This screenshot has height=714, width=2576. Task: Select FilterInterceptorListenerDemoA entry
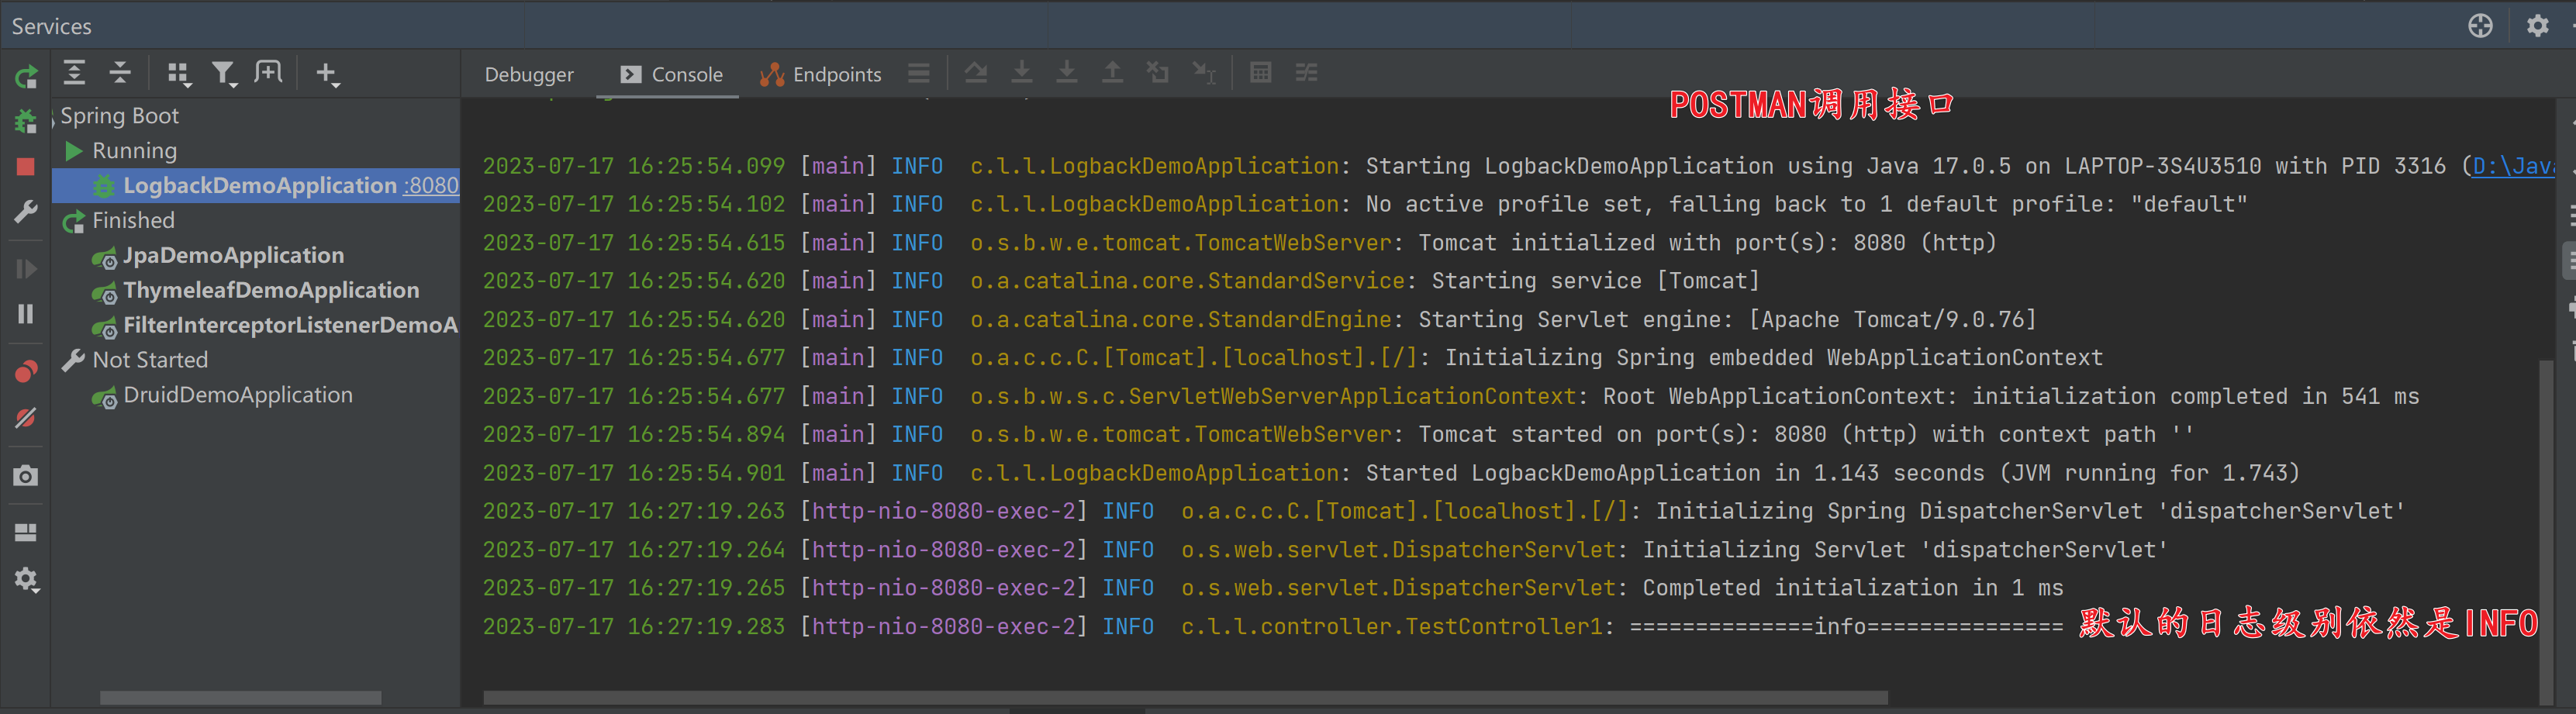point(290,325)
